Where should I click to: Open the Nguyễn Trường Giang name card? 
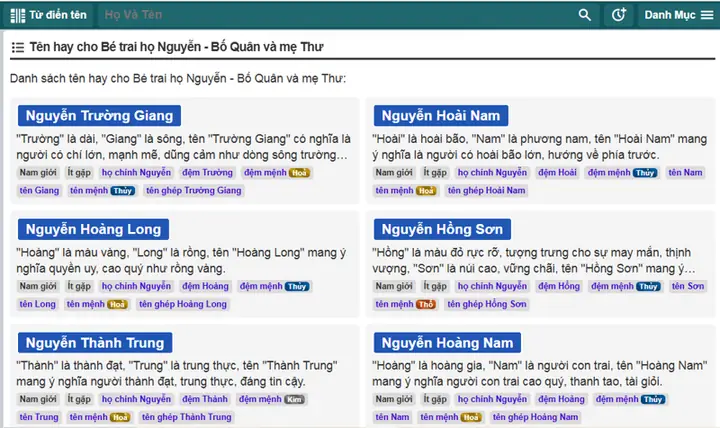point(99,116)
